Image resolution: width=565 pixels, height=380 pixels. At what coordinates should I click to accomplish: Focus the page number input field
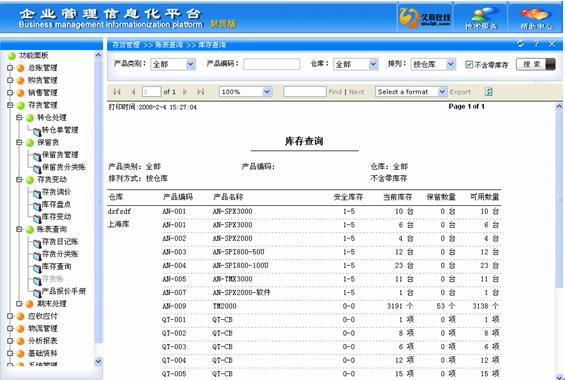pyautogui.click(x=151, y=92)
